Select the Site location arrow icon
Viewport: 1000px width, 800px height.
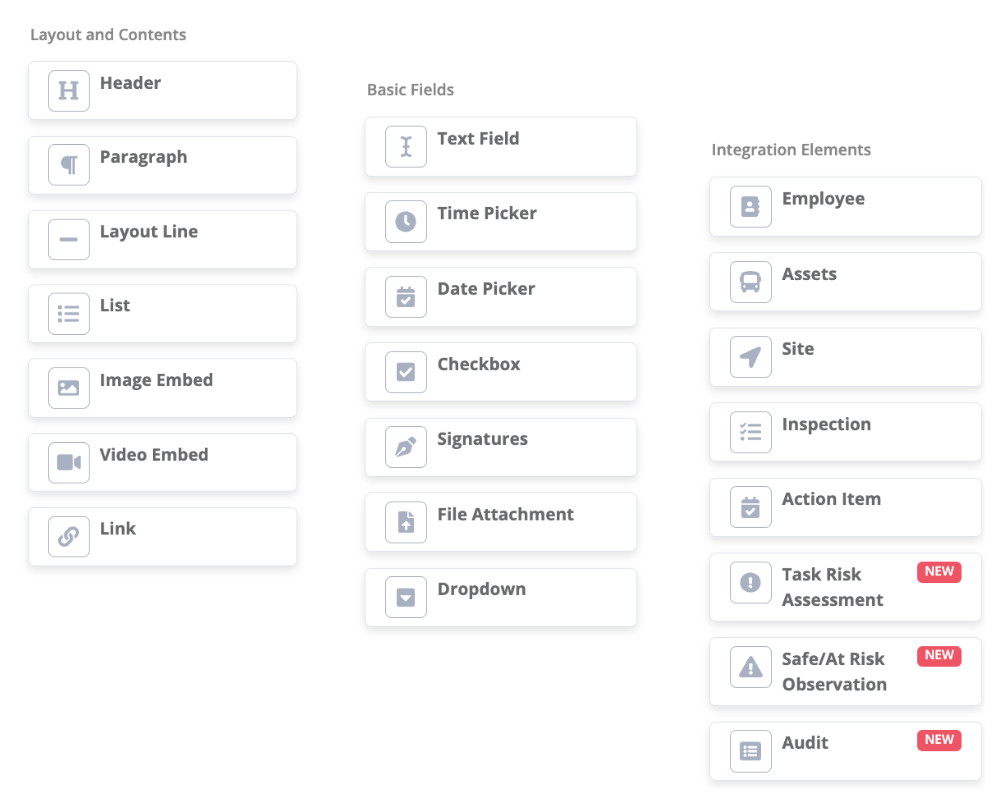click(750, 356)
